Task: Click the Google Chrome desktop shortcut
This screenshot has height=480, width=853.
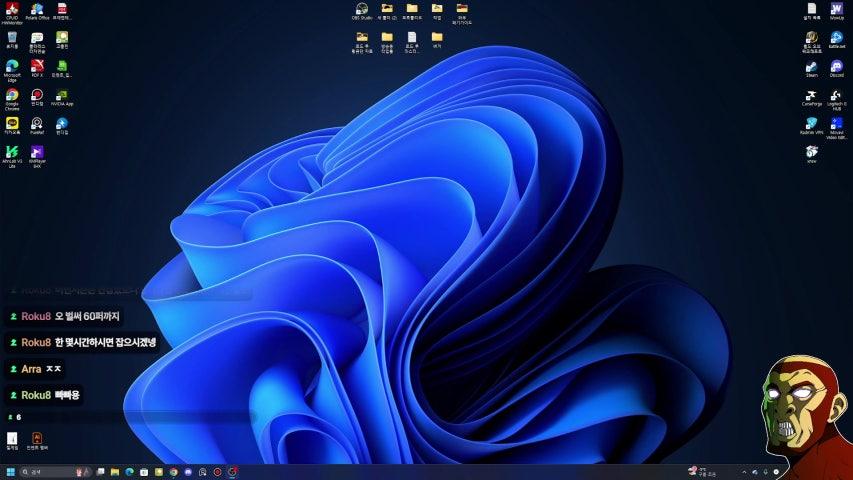Action: 12,96
